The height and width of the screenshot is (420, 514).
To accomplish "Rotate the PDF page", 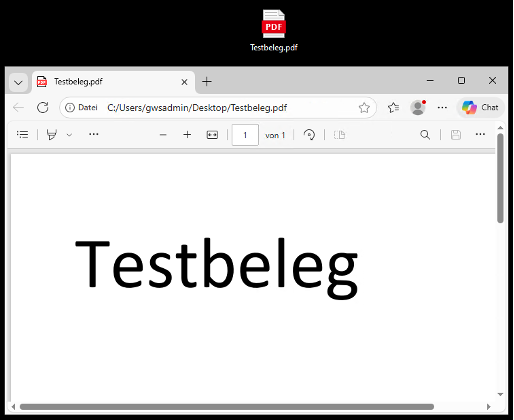I will (x=309, y=135).
